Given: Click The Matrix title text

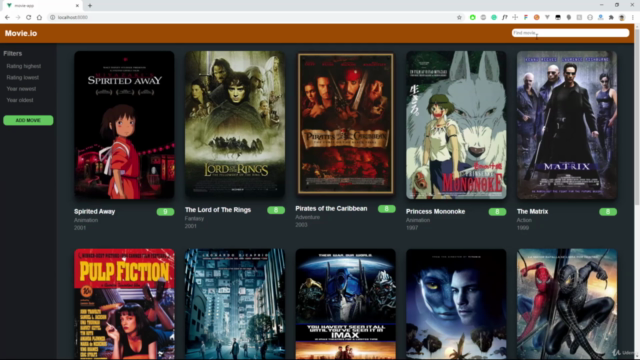Looking at the screenshot, I should click(x=532, y=211).
